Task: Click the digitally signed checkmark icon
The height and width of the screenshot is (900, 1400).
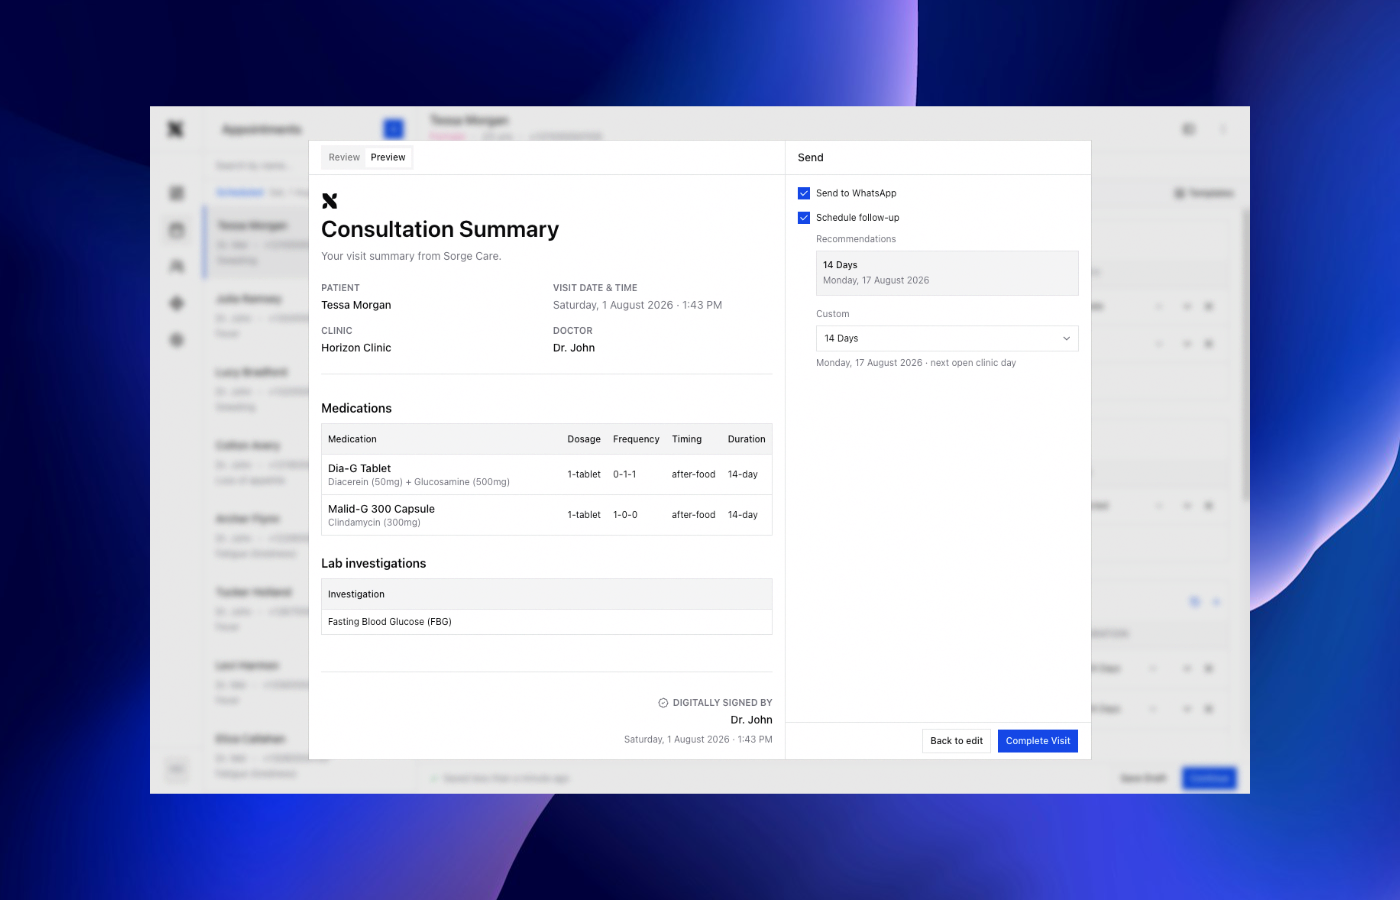Action: pos(663,703)
